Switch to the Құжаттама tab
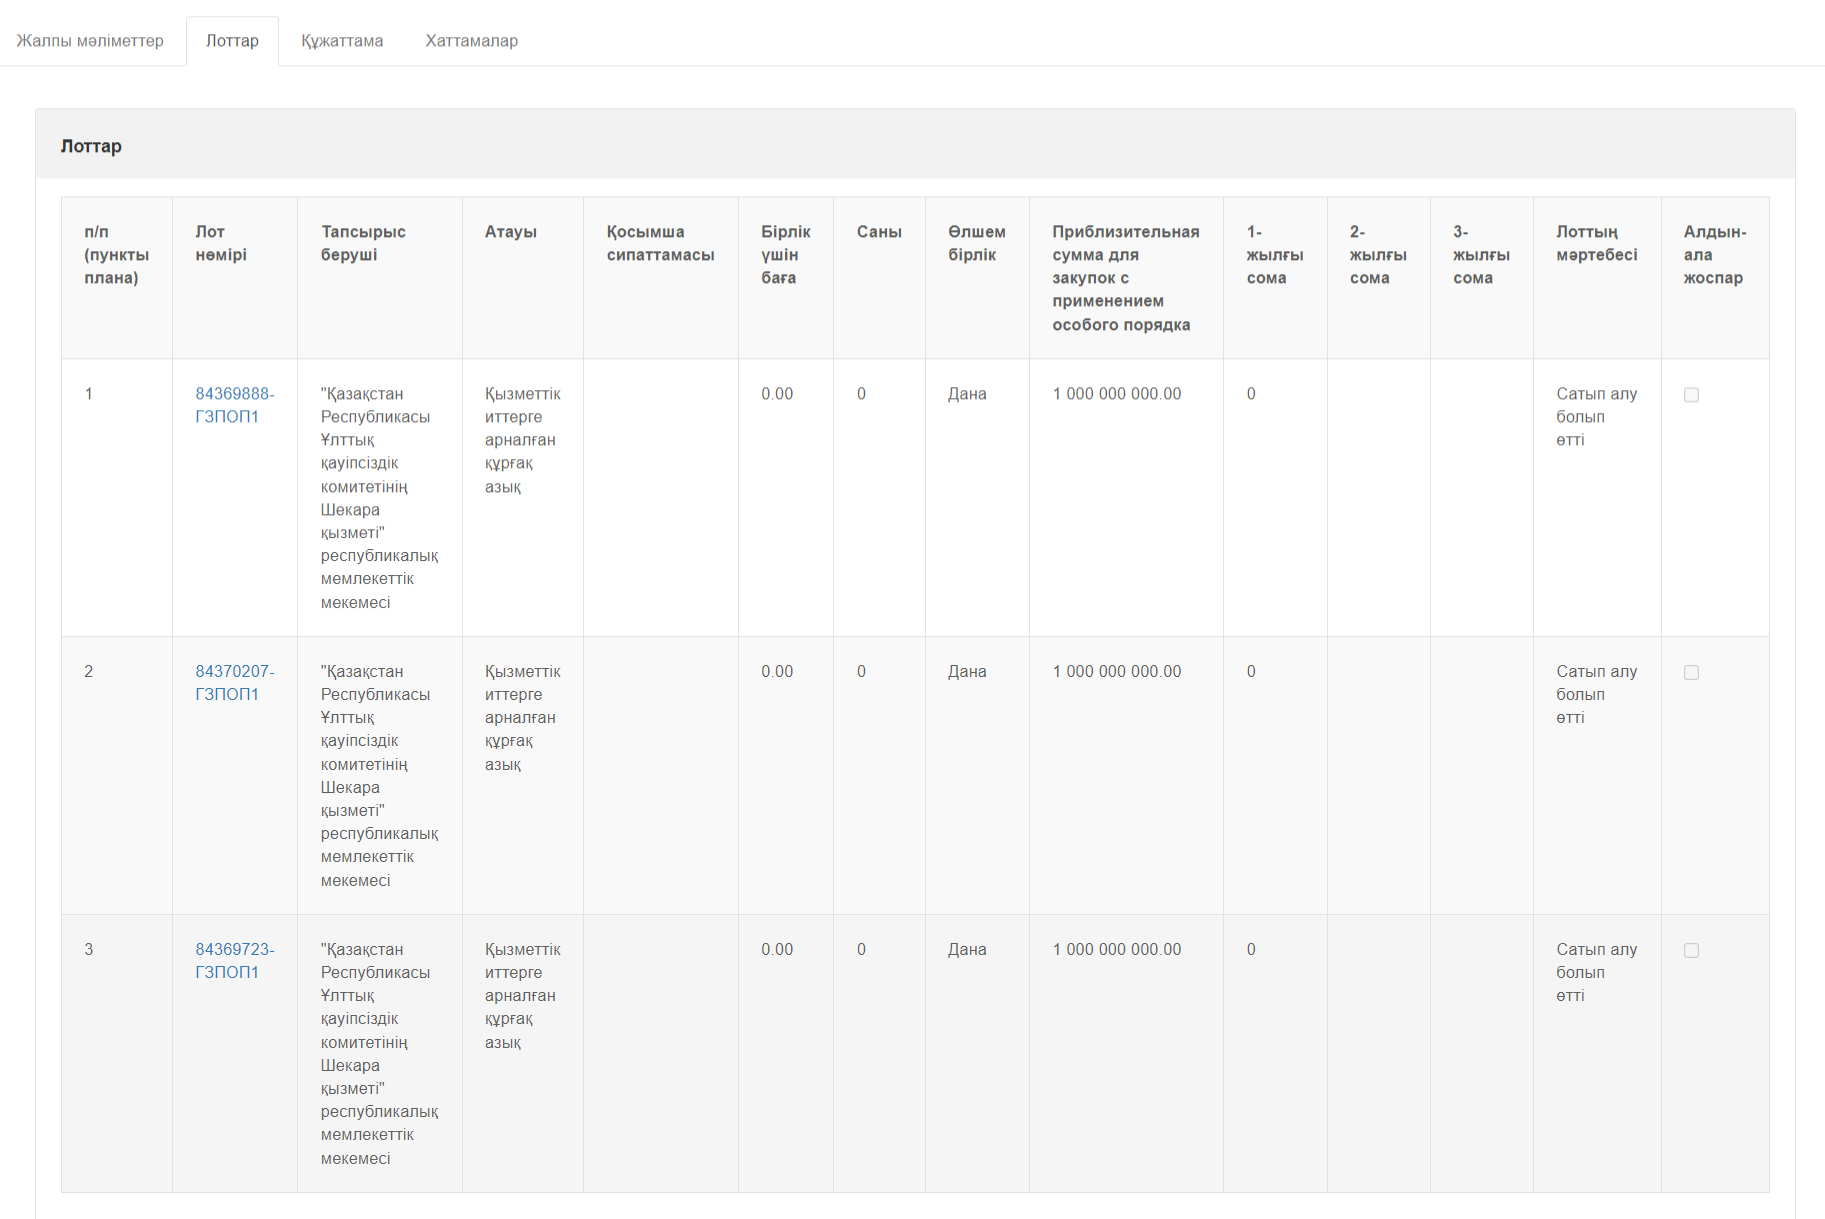The image size is (1825, 1219). pyautogui.click(x=342, y=41)
